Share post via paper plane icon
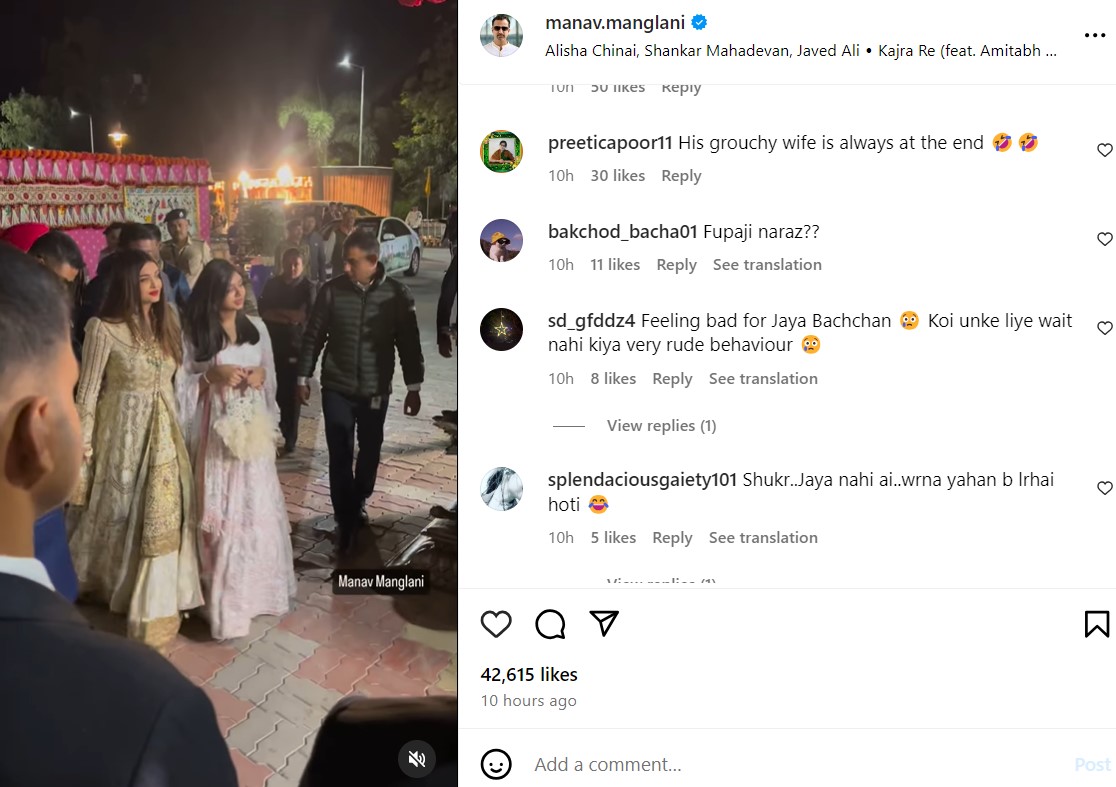The height and width of the screenshot is (787, 1116). (x=604, y=624)
